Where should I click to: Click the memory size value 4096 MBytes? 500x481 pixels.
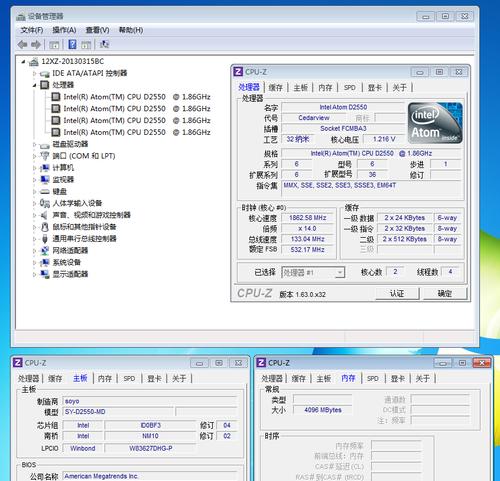pos(323,410)
